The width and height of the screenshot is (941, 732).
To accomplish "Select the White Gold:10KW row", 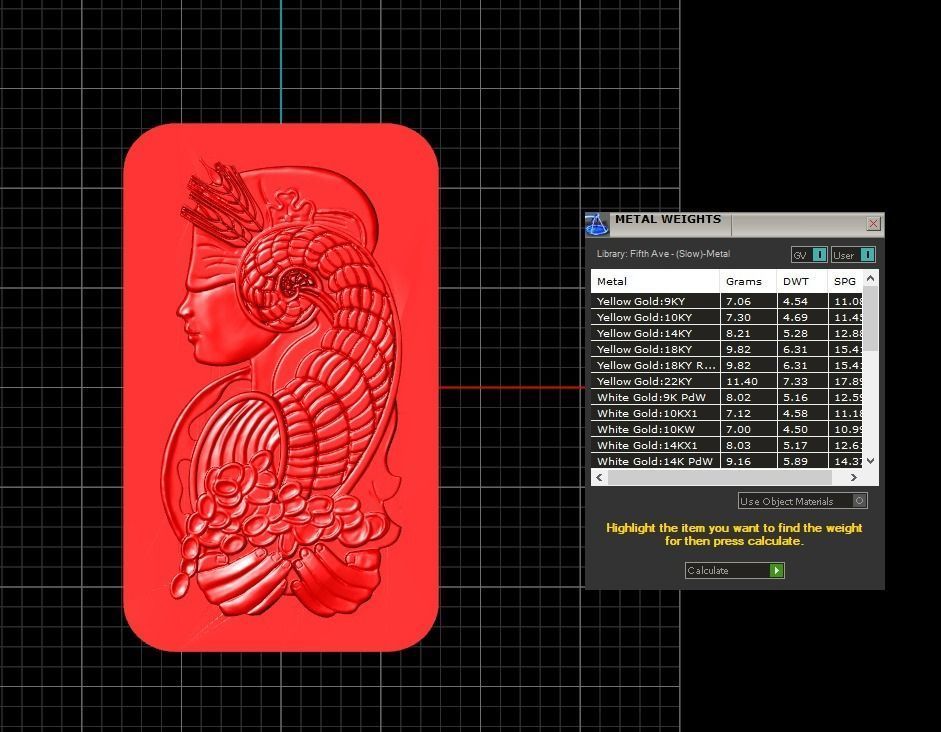I will coord(727,430).
